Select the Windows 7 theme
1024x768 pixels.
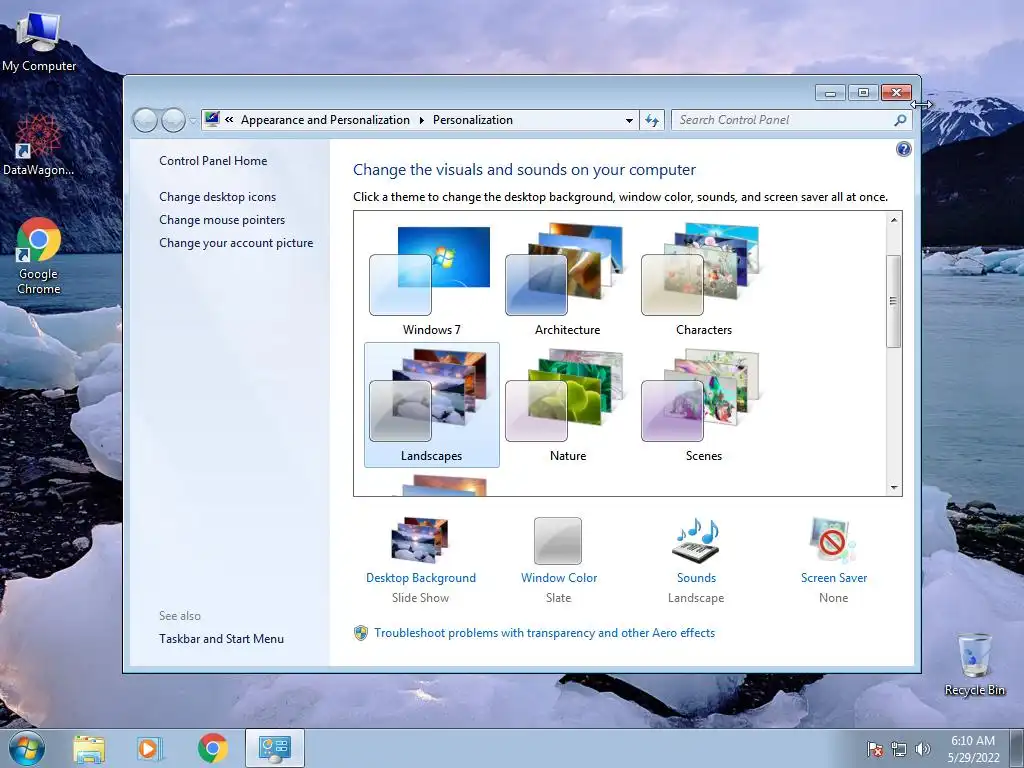point(431,280)
